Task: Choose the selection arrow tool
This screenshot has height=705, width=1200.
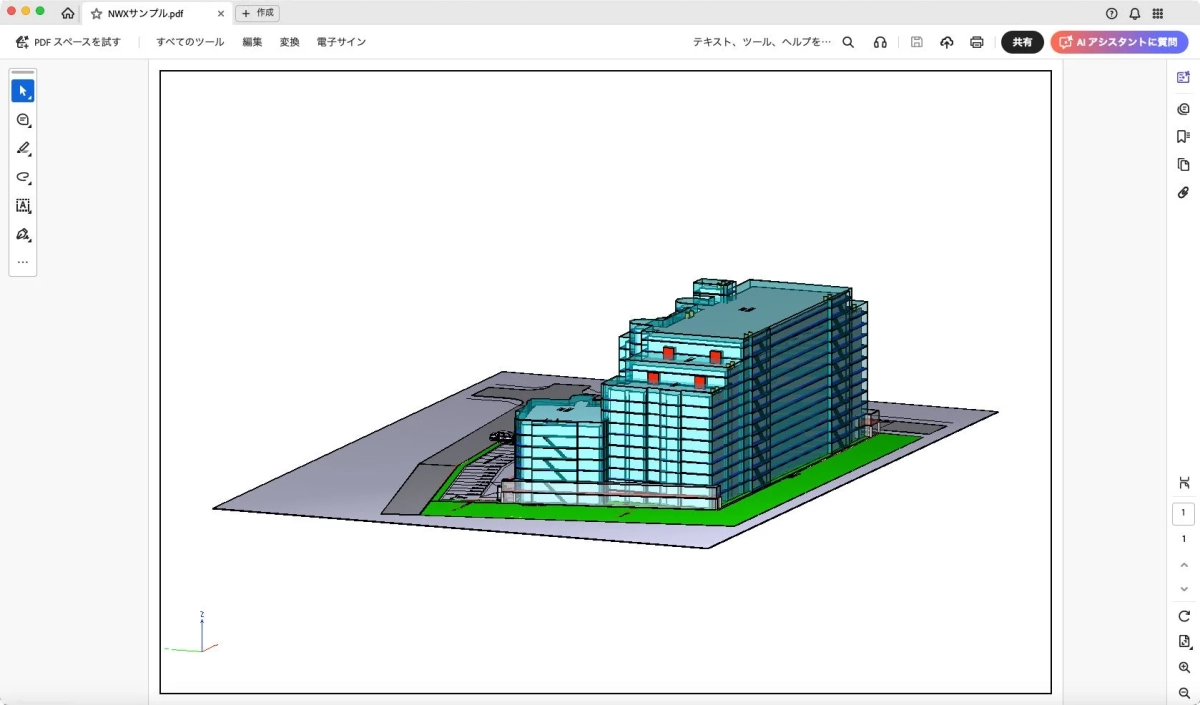Action: point(23,91)
